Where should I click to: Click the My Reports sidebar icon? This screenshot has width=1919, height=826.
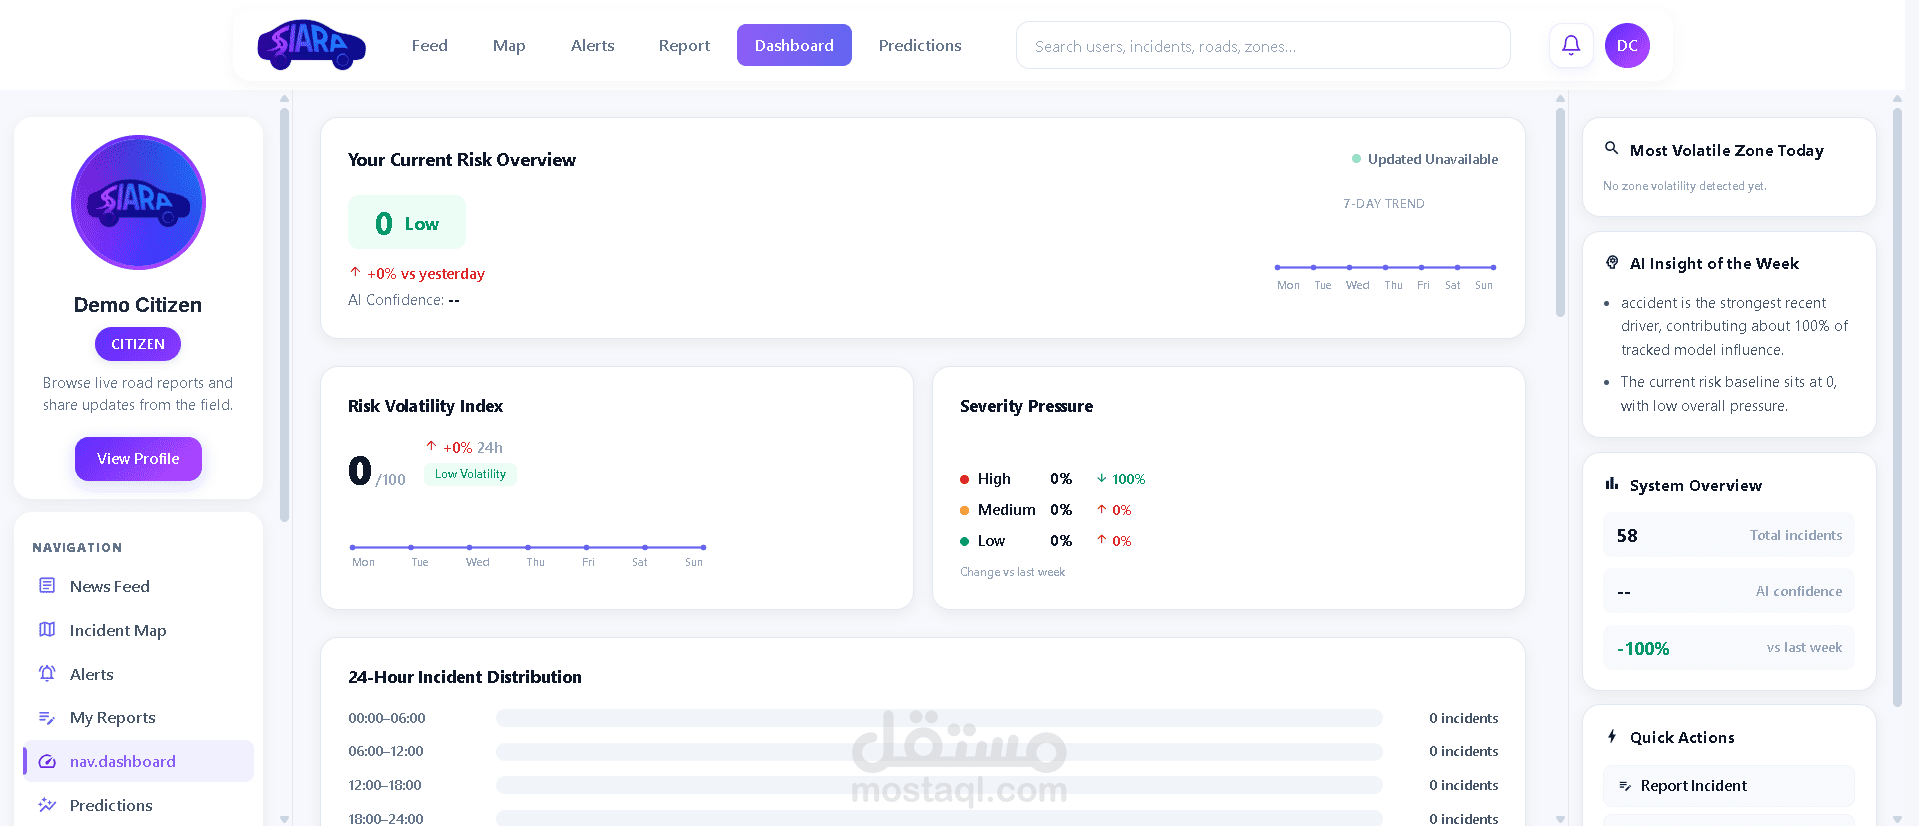click(x=47, y=717)
